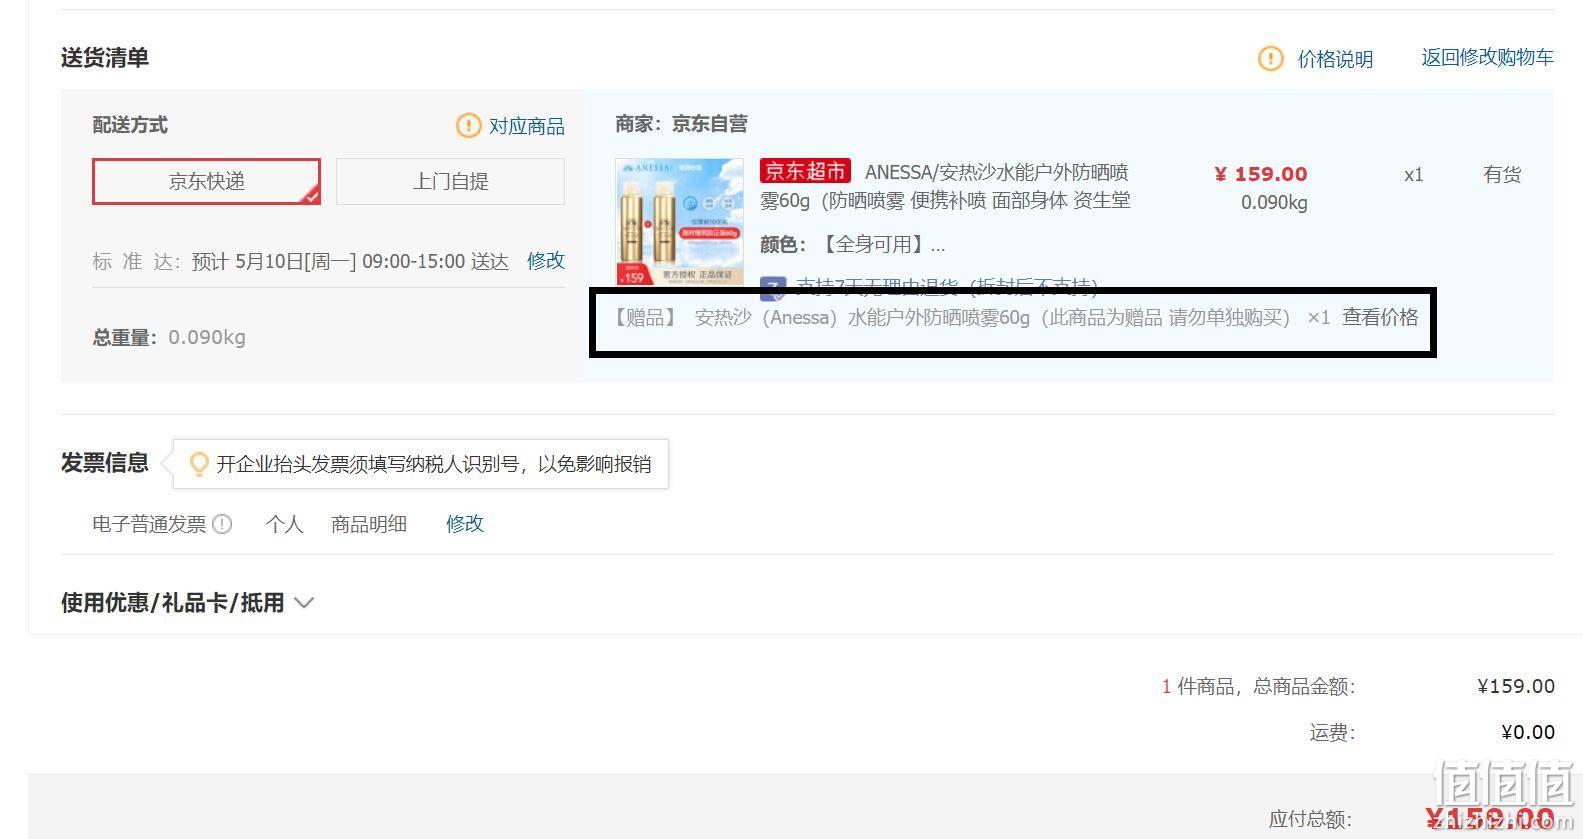View gift price via 查看价格
This screenshot has width=1583, height=839.
pyautogui.click(x=1380, y=317)
